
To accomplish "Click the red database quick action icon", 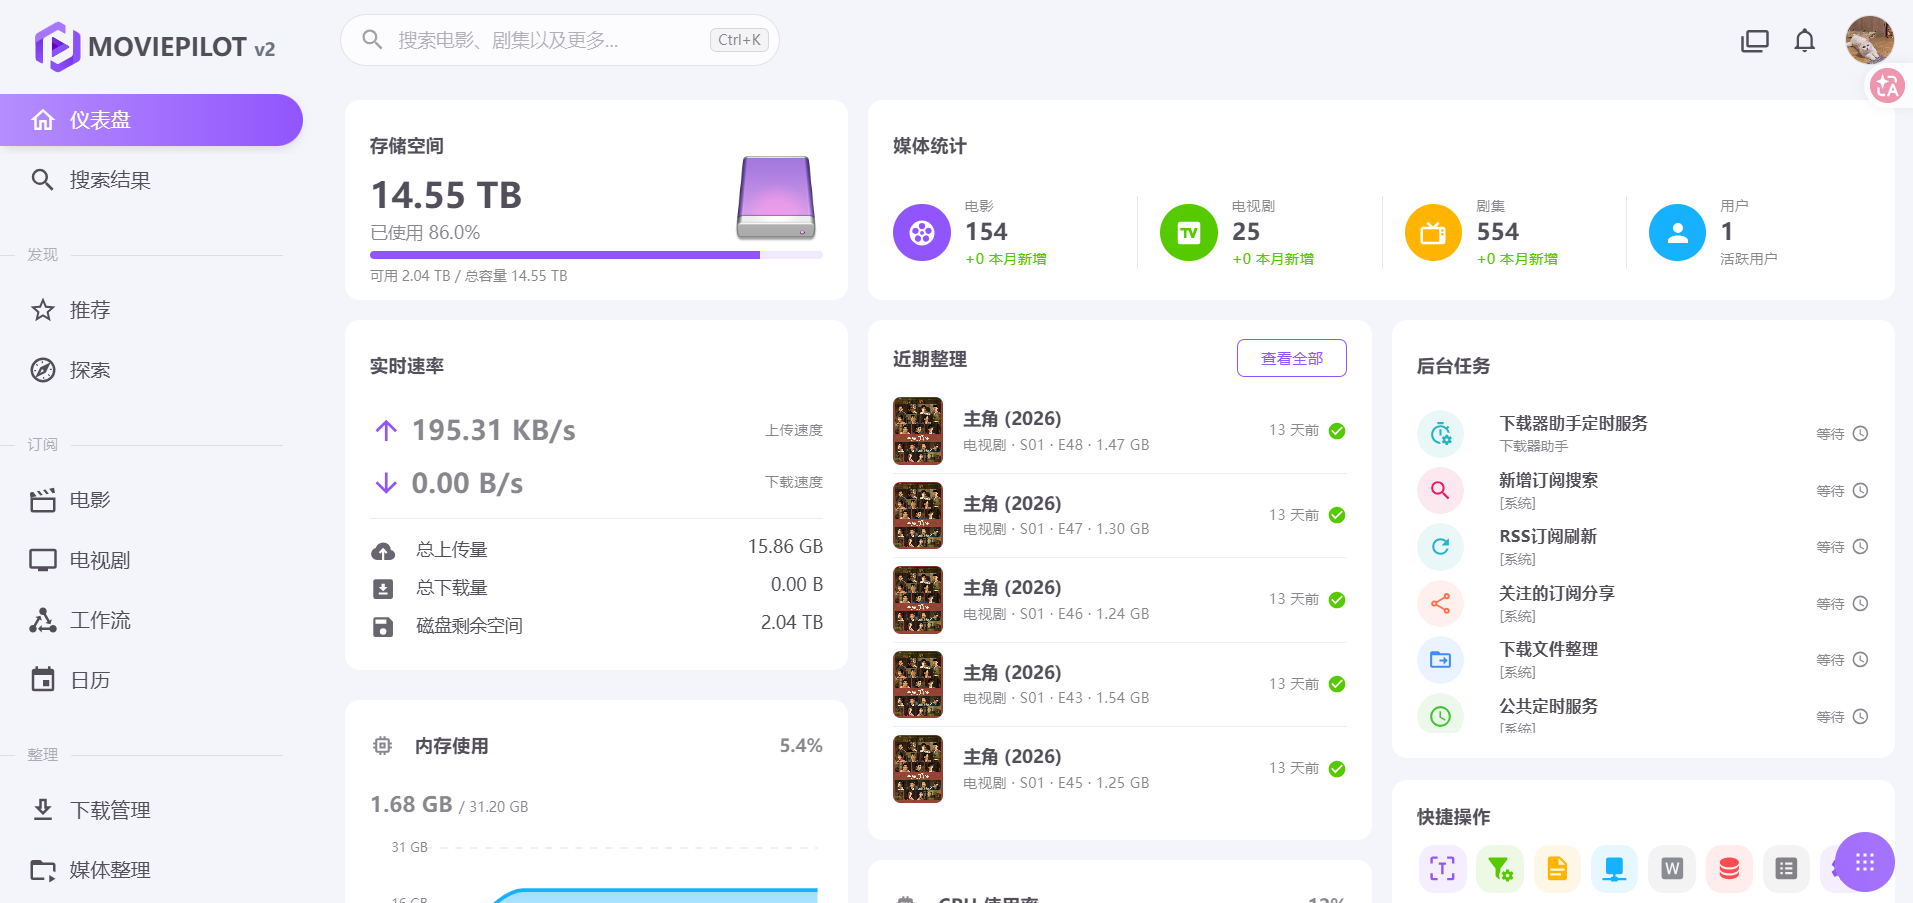I will [x=1729, y=868].
